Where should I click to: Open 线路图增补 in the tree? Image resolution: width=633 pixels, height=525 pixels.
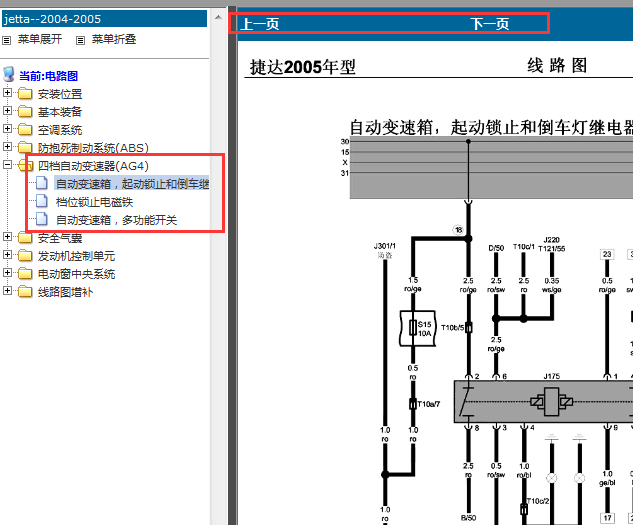(65, 292)
